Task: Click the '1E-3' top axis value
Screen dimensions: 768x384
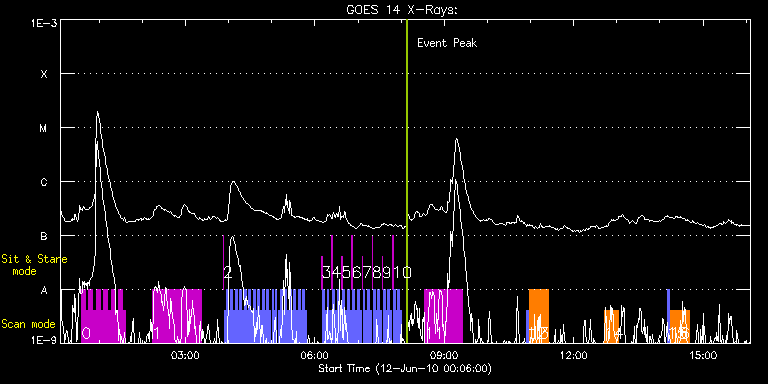Action: [x=44, y=23]
